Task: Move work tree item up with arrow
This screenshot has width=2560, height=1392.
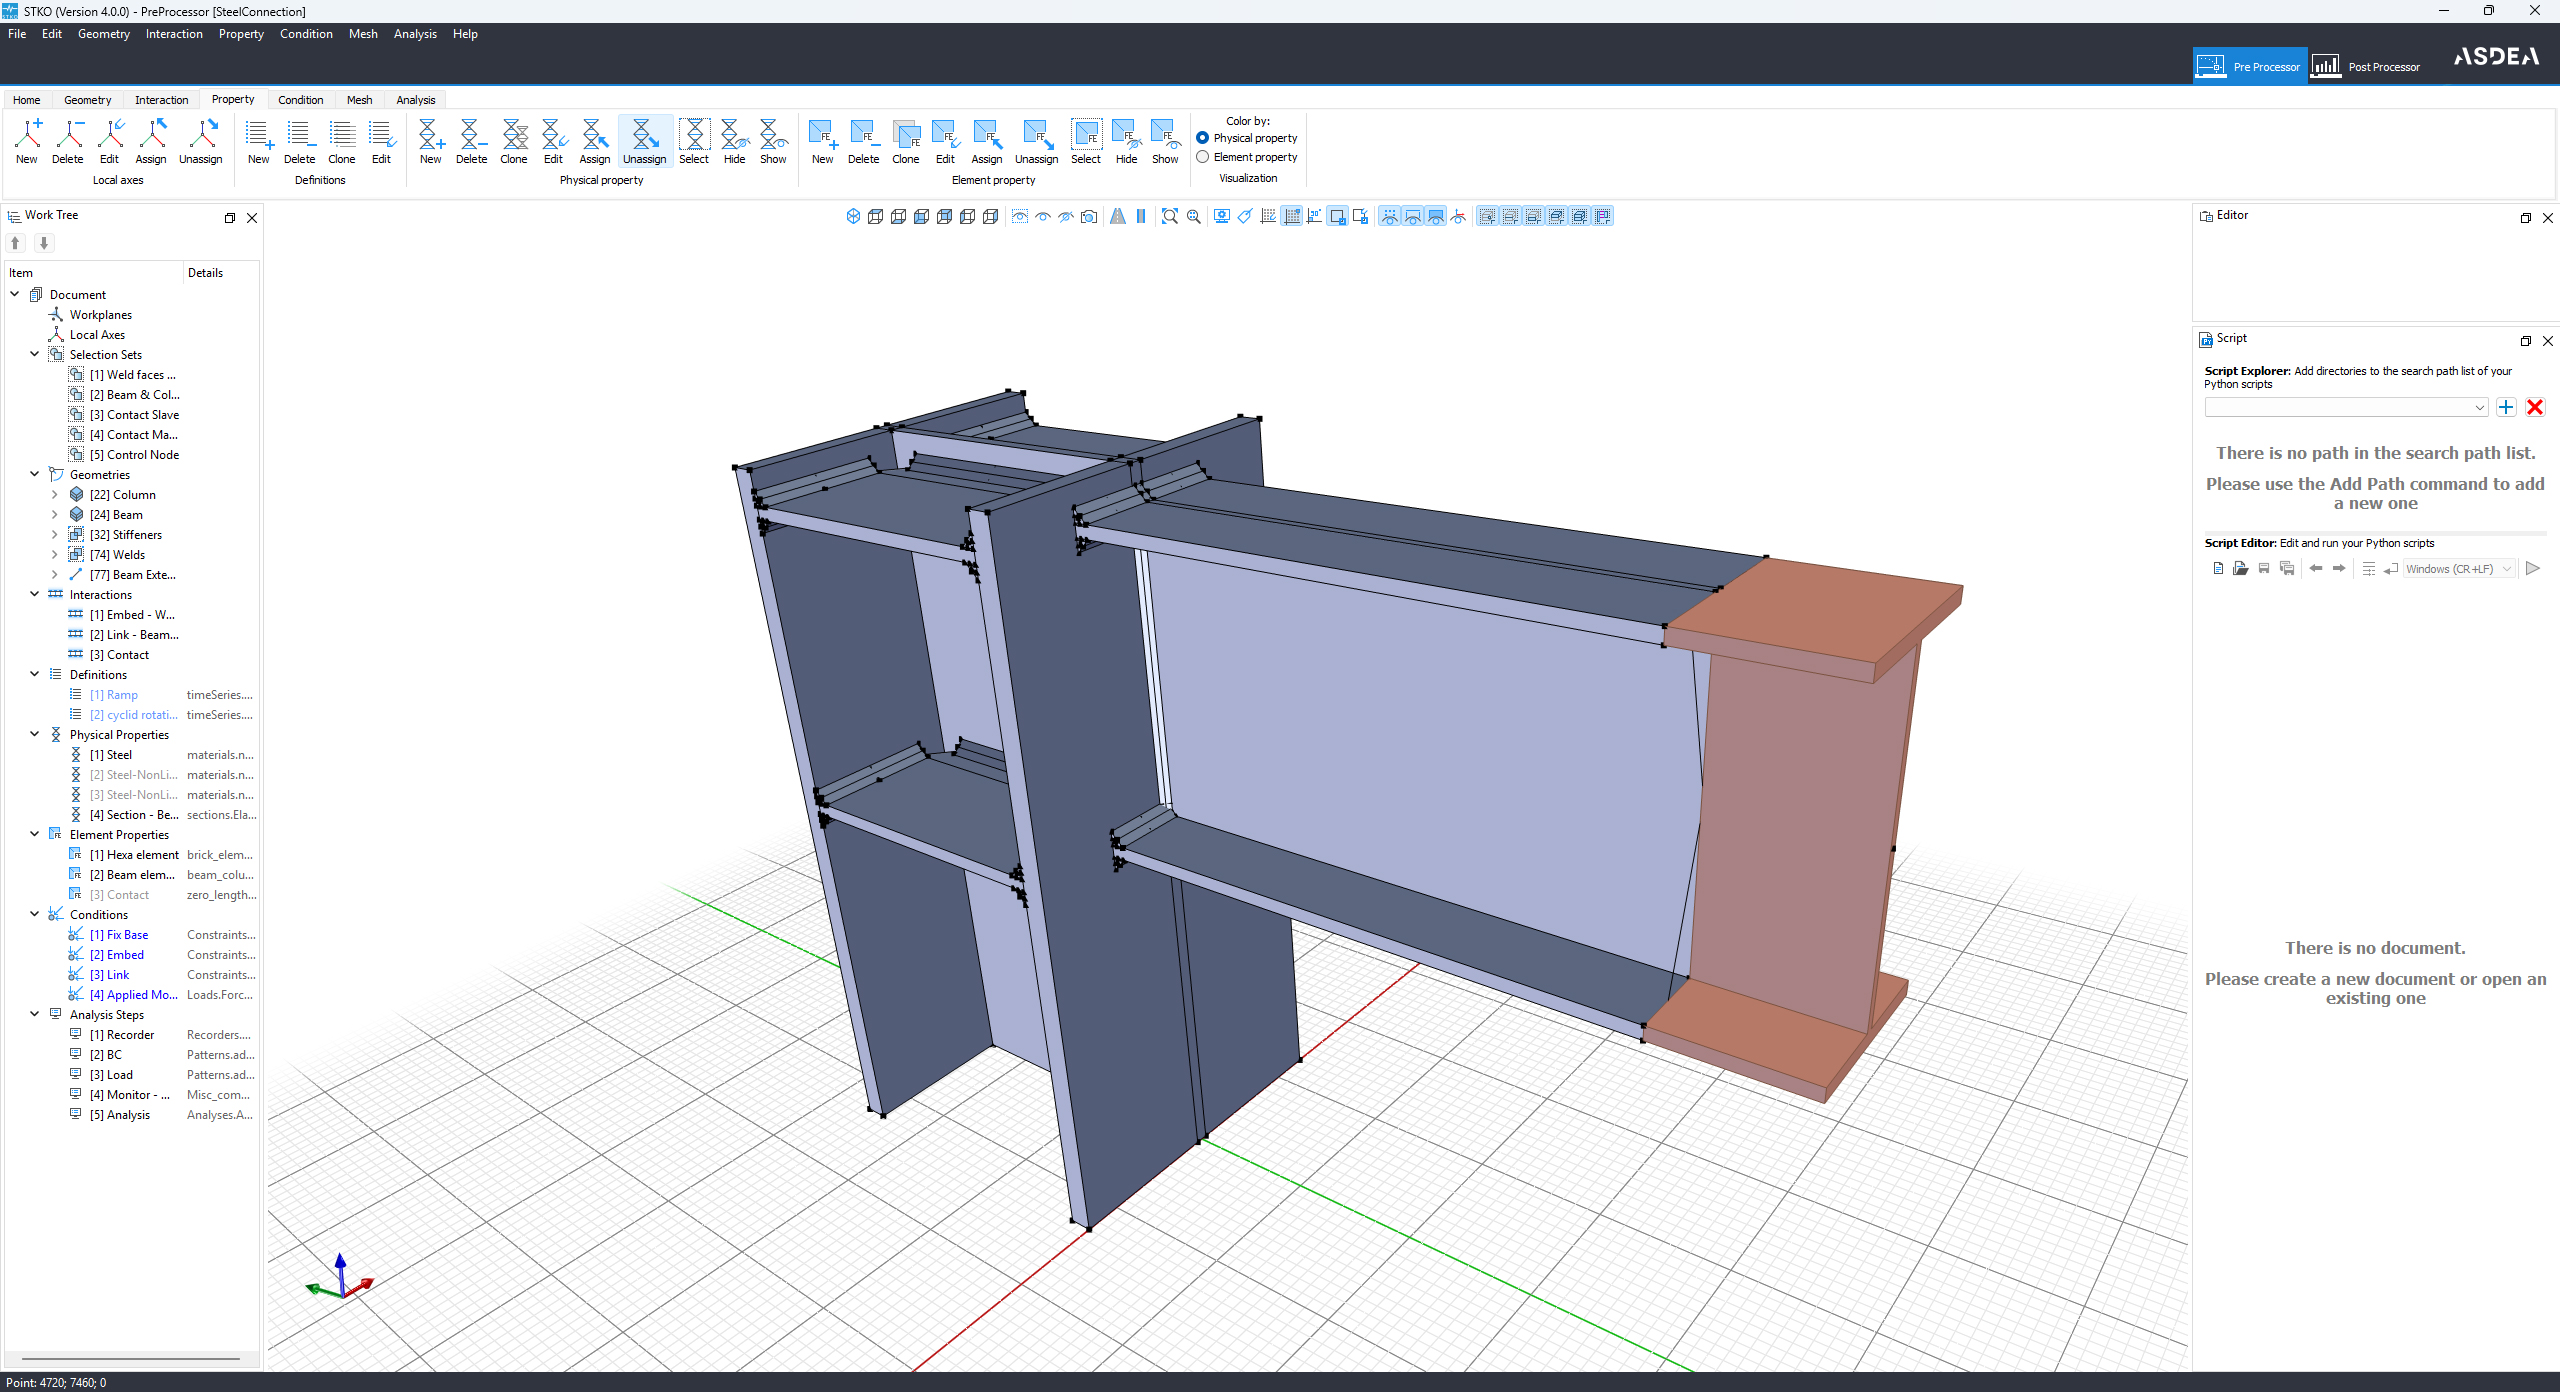Action: [16, 243]
